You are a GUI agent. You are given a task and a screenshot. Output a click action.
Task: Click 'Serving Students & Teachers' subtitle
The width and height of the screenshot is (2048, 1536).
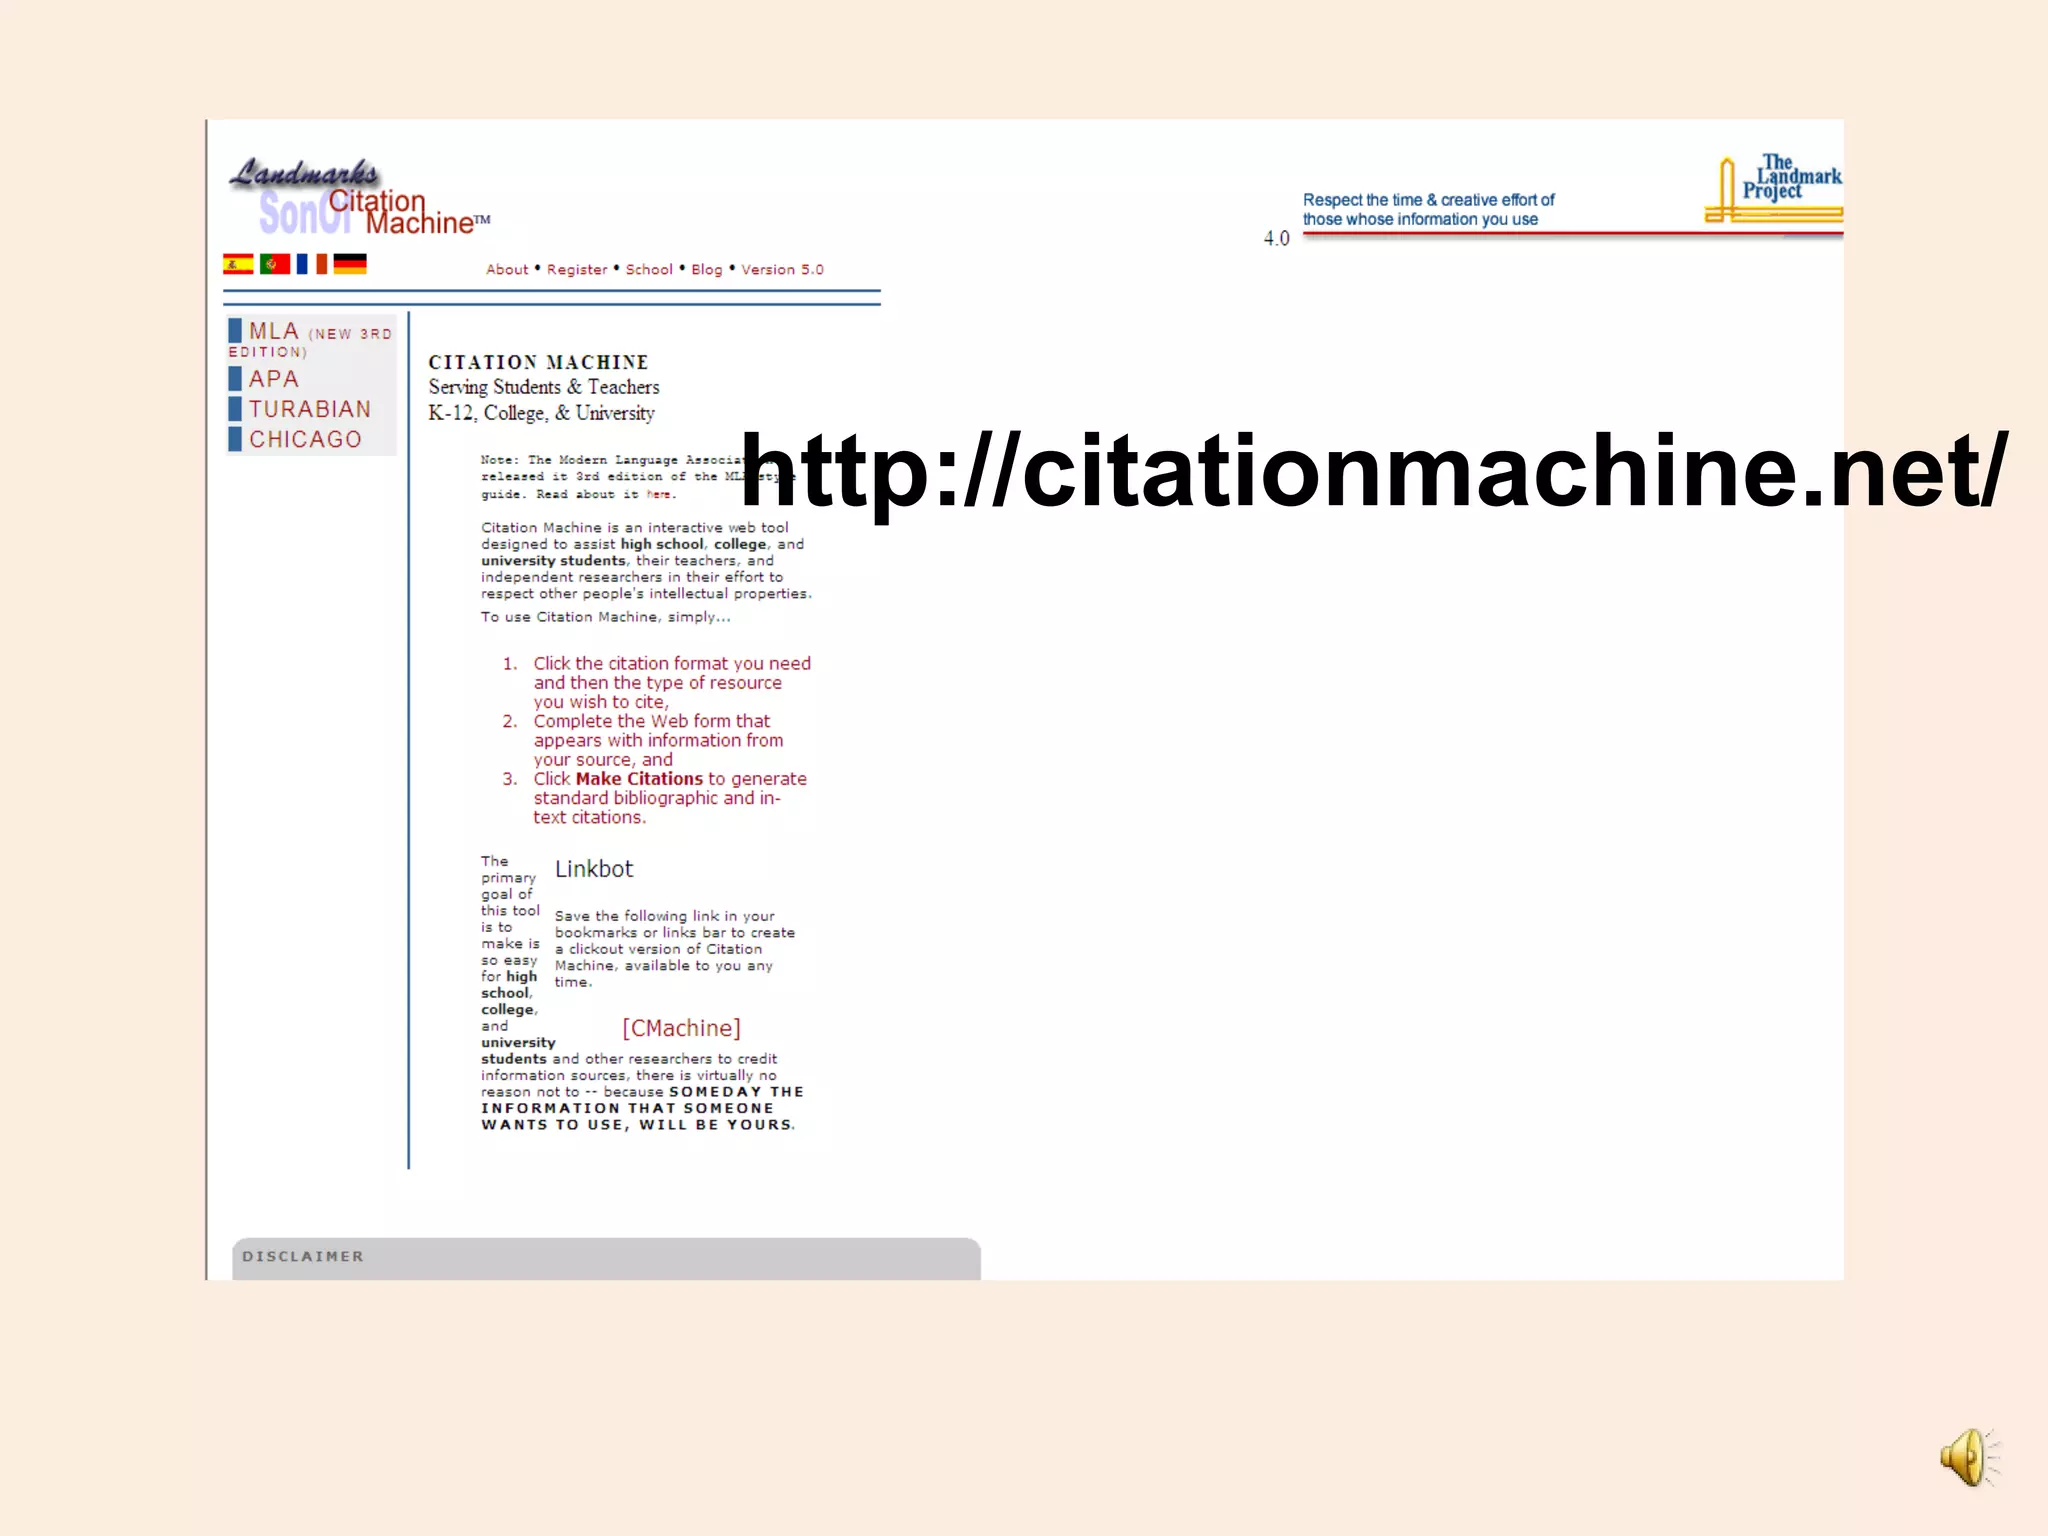coord(544,387)
